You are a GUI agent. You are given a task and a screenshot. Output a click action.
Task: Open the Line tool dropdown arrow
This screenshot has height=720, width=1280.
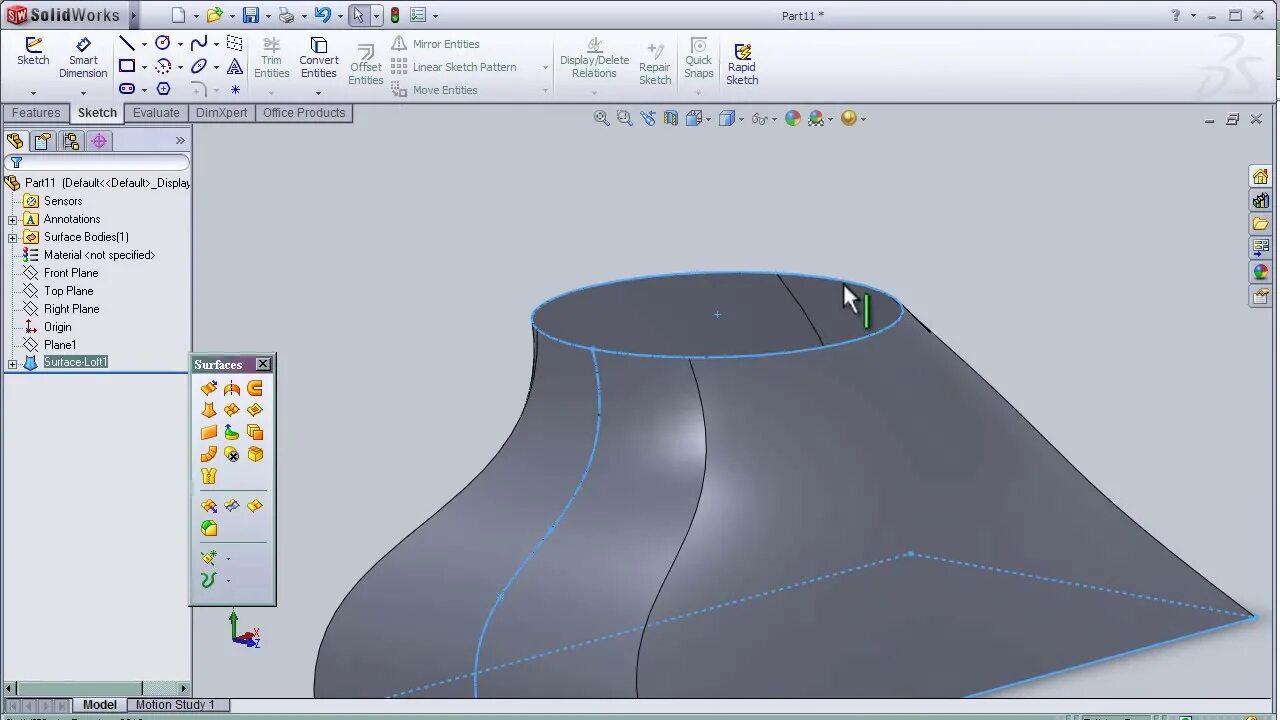pos(144,44)
